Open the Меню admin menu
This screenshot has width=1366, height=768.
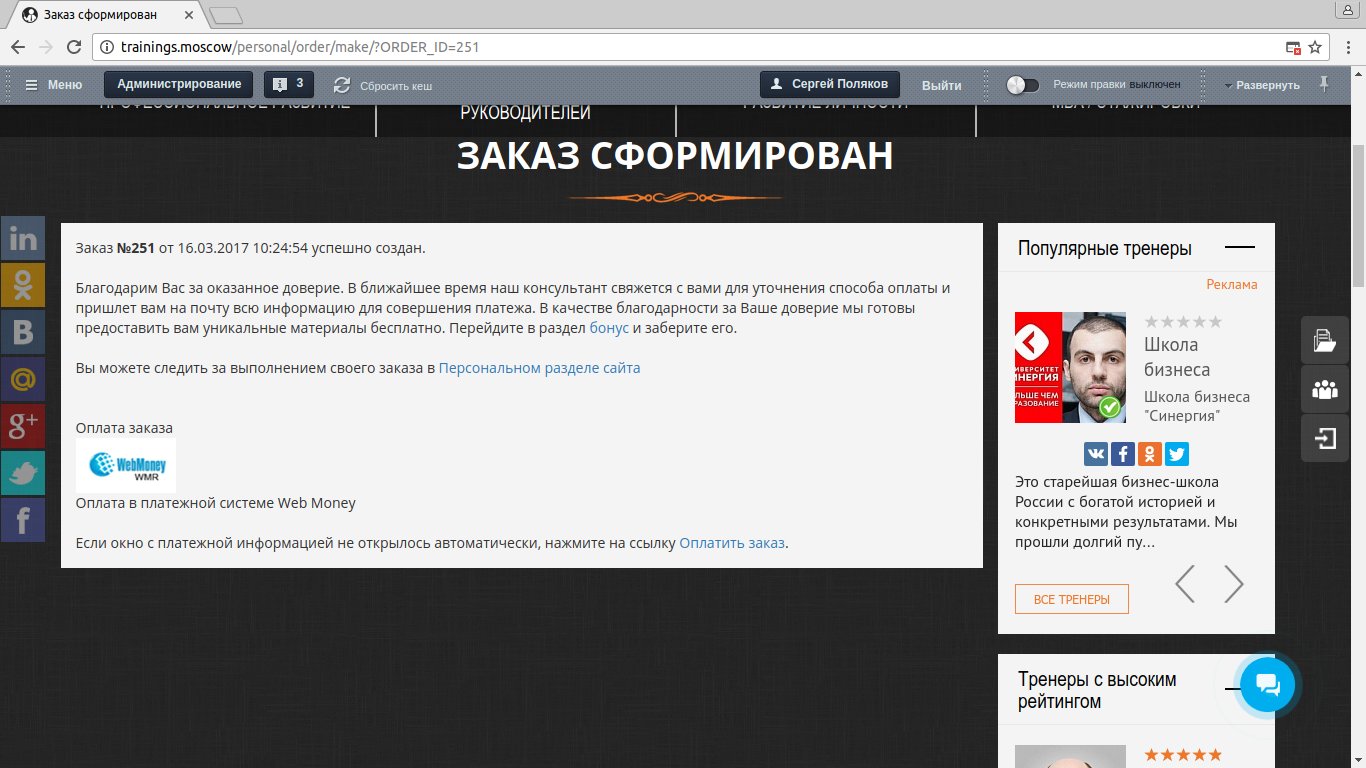click(54, 85)
